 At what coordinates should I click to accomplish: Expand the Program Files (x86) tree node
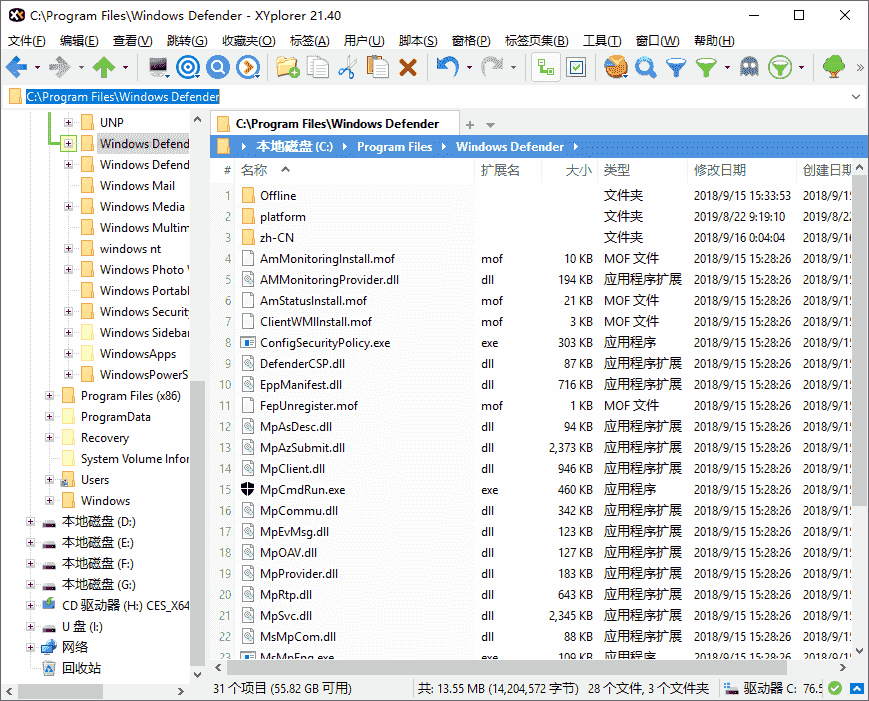coord(49,396)
